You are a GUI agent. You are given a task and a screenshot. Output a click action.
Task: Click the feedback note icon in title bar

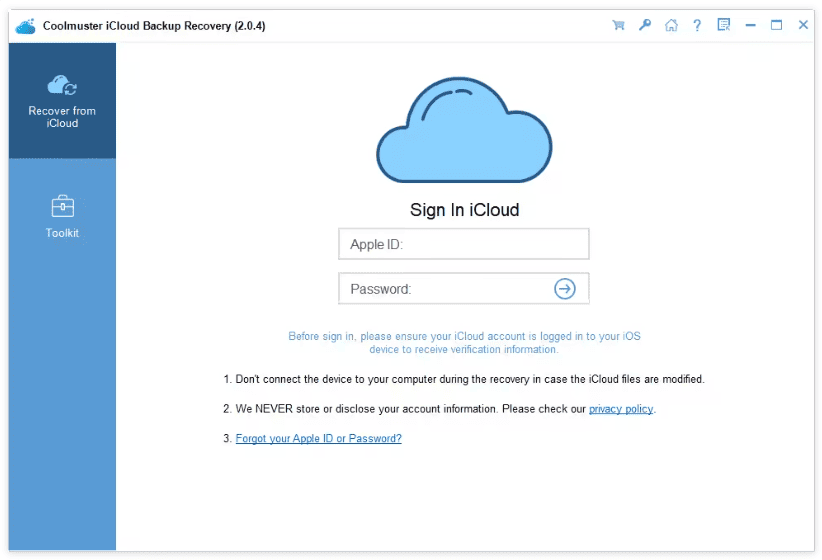[x=724, y=25]
